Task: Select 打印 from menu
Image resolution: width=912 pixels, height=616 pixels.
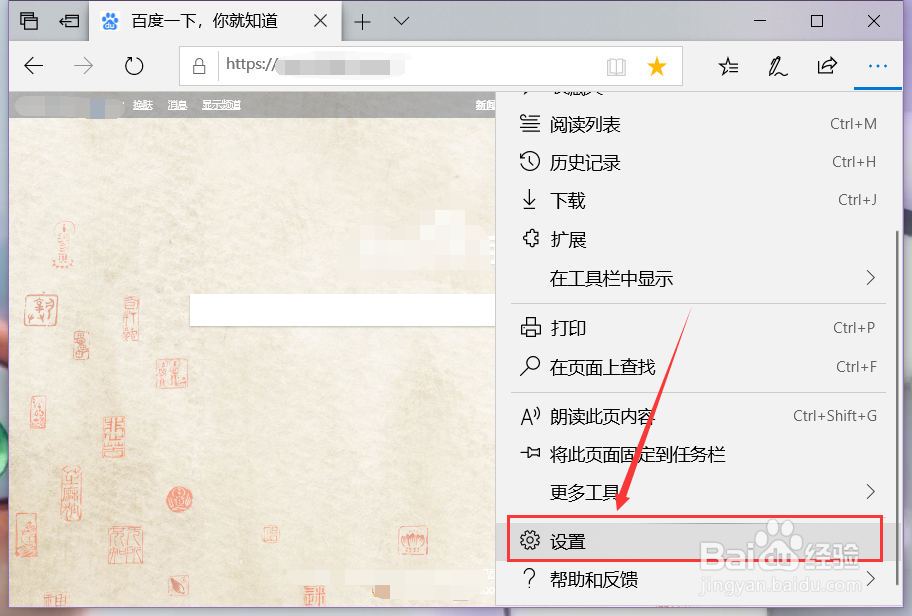Action: click(x=697, y=328)
